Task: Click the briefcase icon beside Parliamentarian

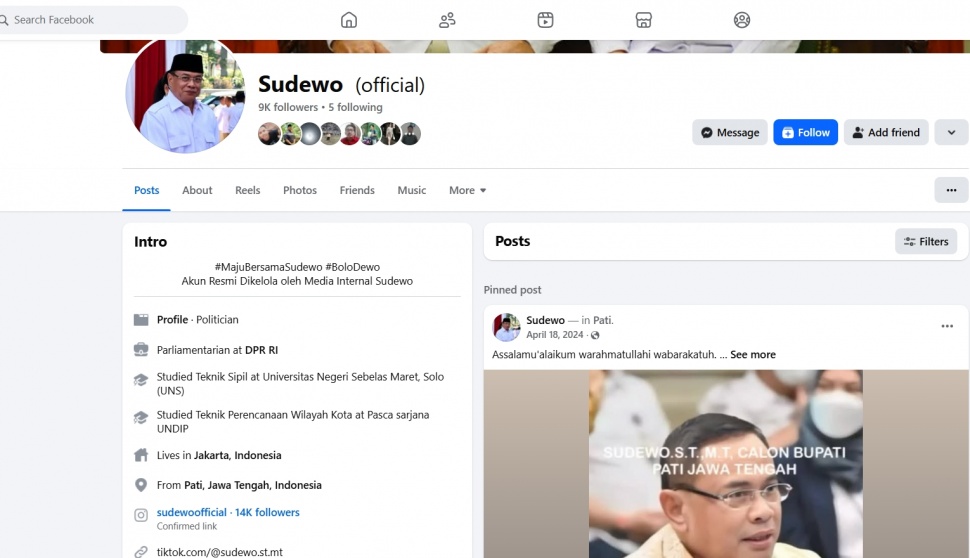Action: tap(141, 350)
